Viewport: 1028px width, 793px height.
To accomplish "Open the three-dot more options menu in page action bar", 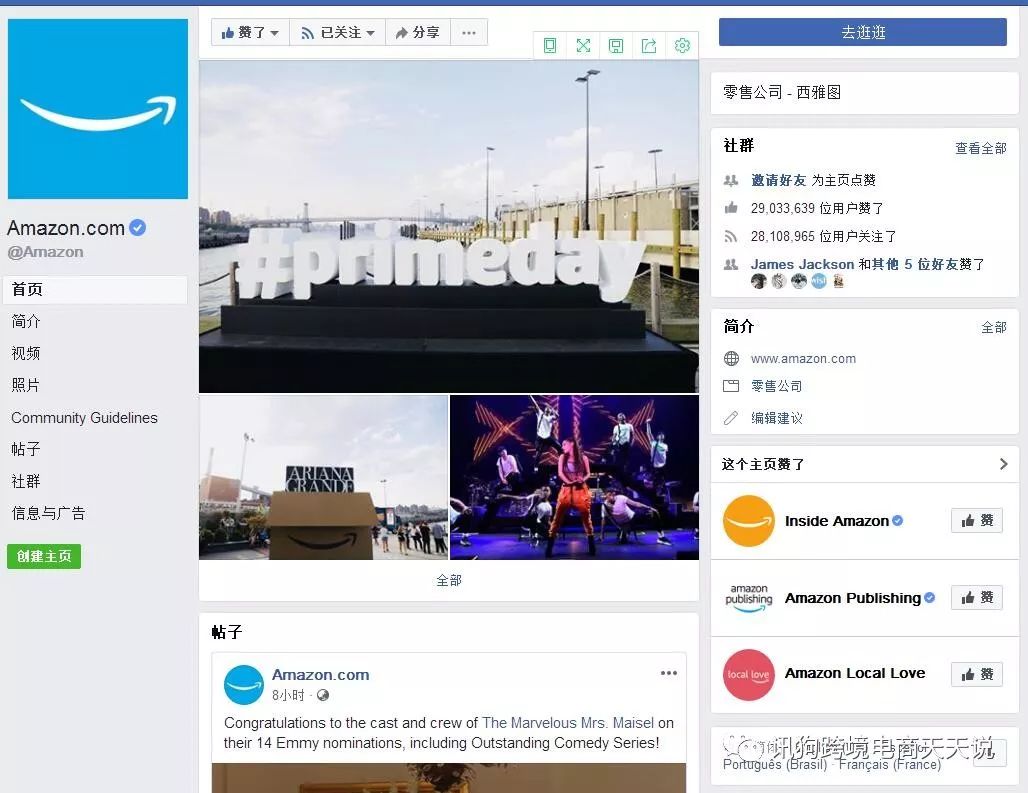I will point(469,32).
